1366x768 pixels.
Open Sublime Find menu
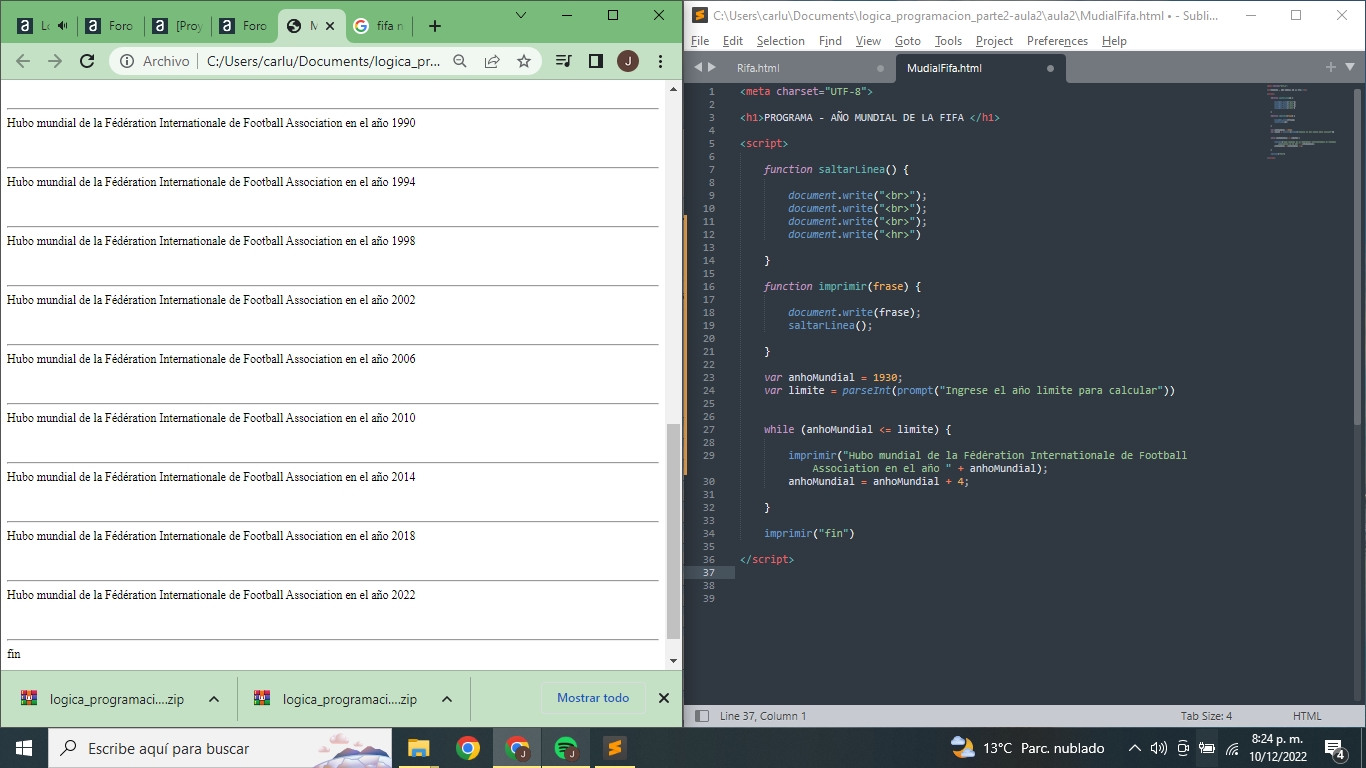coord(830,41)
